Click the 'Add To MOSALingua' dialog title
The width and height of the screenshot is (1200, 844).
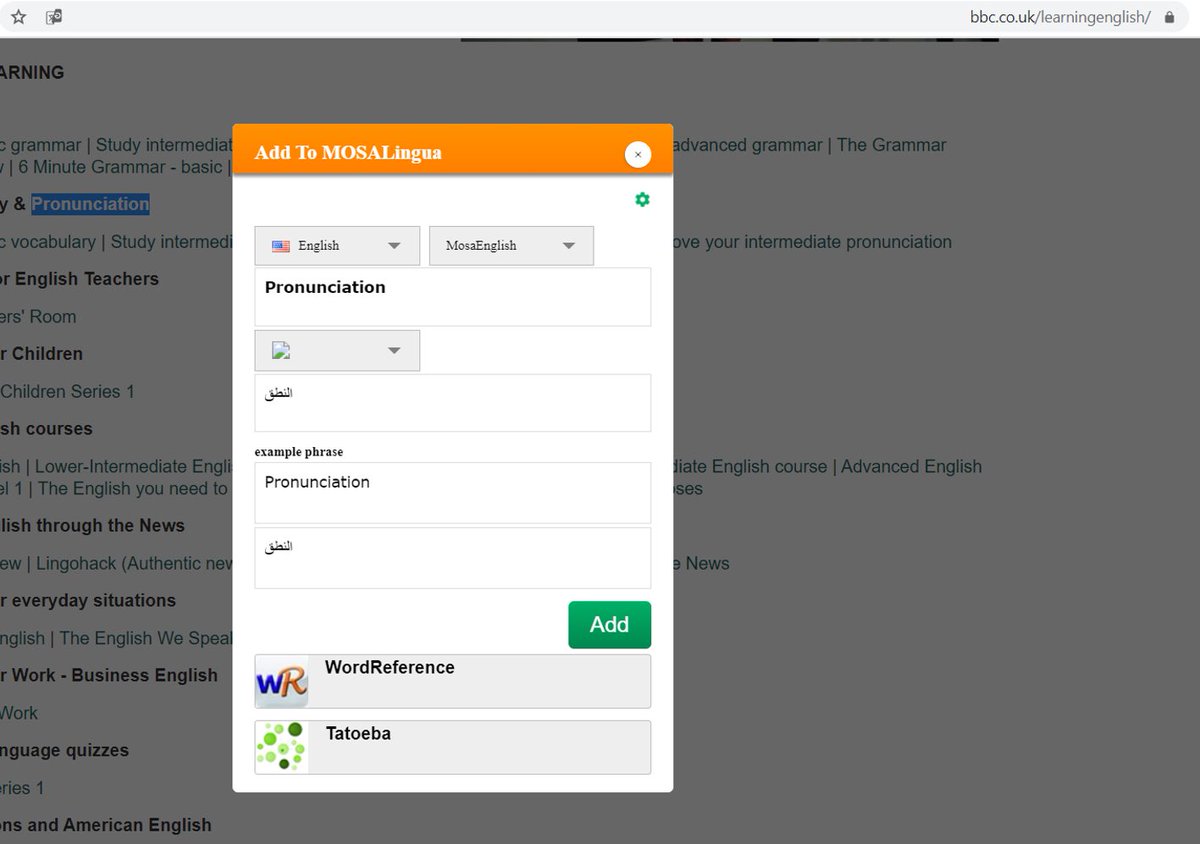(x=348, y=153)
